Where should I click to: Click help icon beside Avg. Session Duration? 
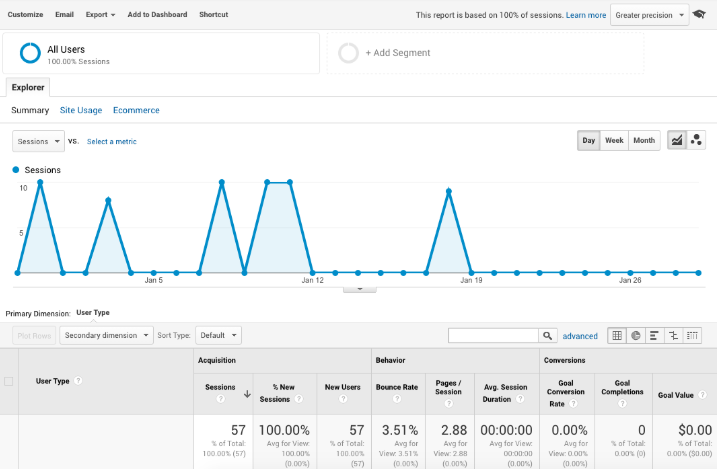tap(520, 399)
